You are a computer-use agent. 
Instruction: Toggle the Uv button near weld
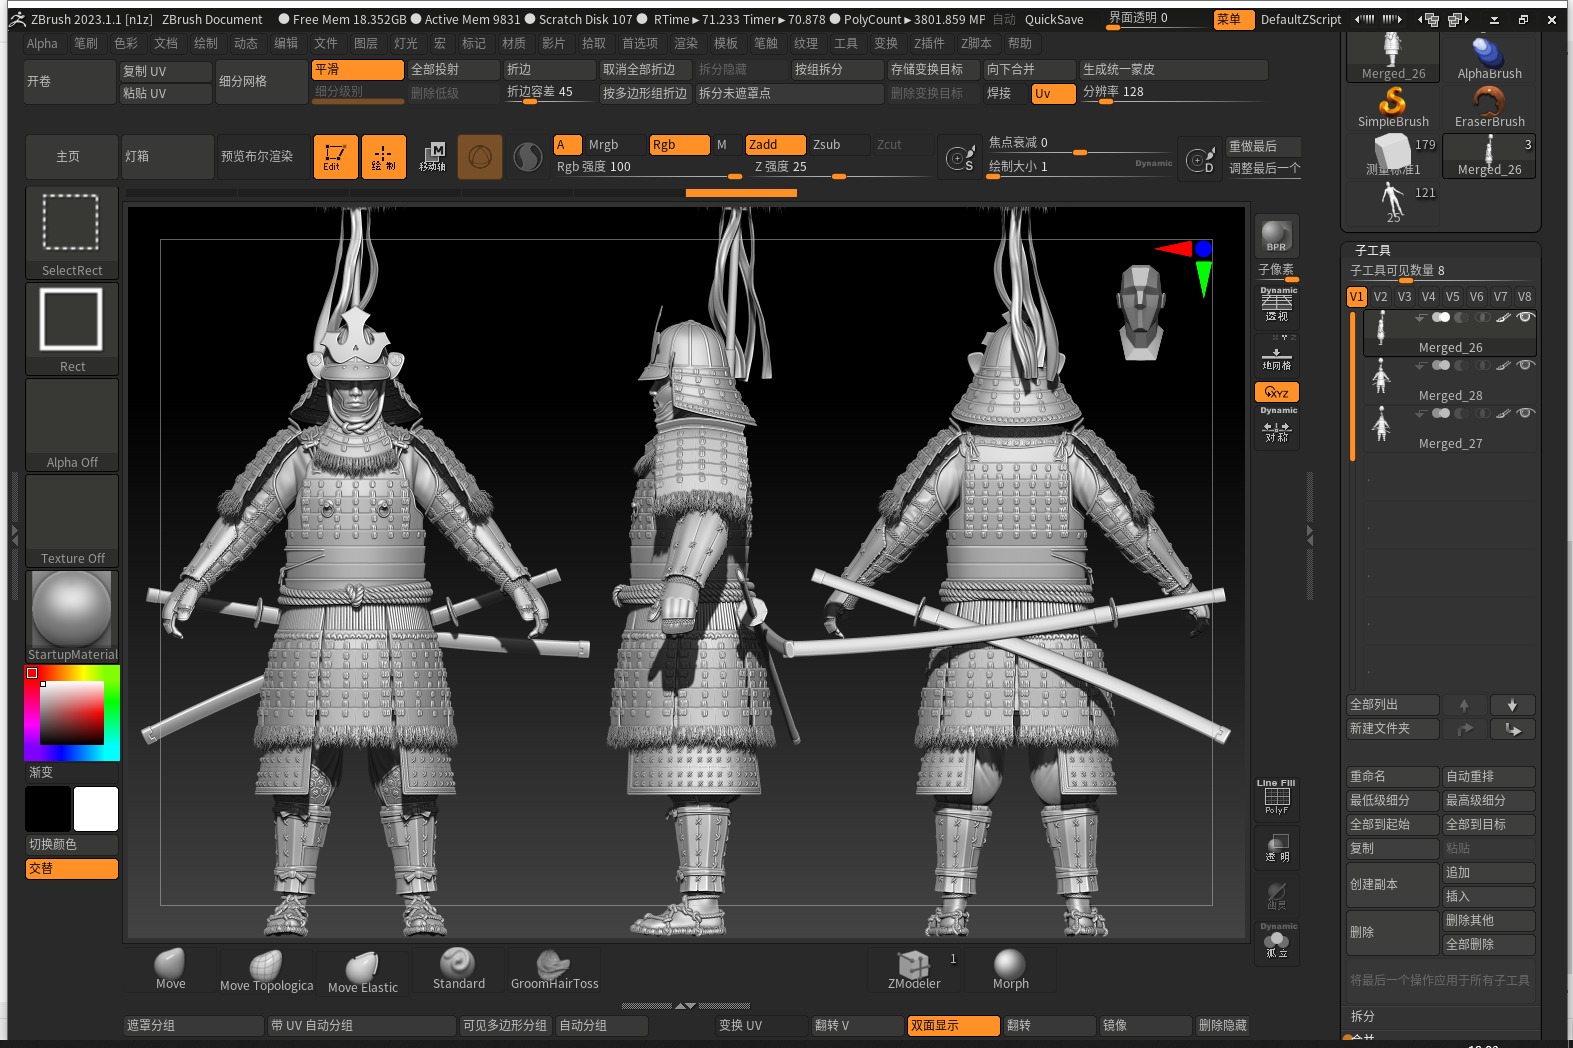[1053, 93]
